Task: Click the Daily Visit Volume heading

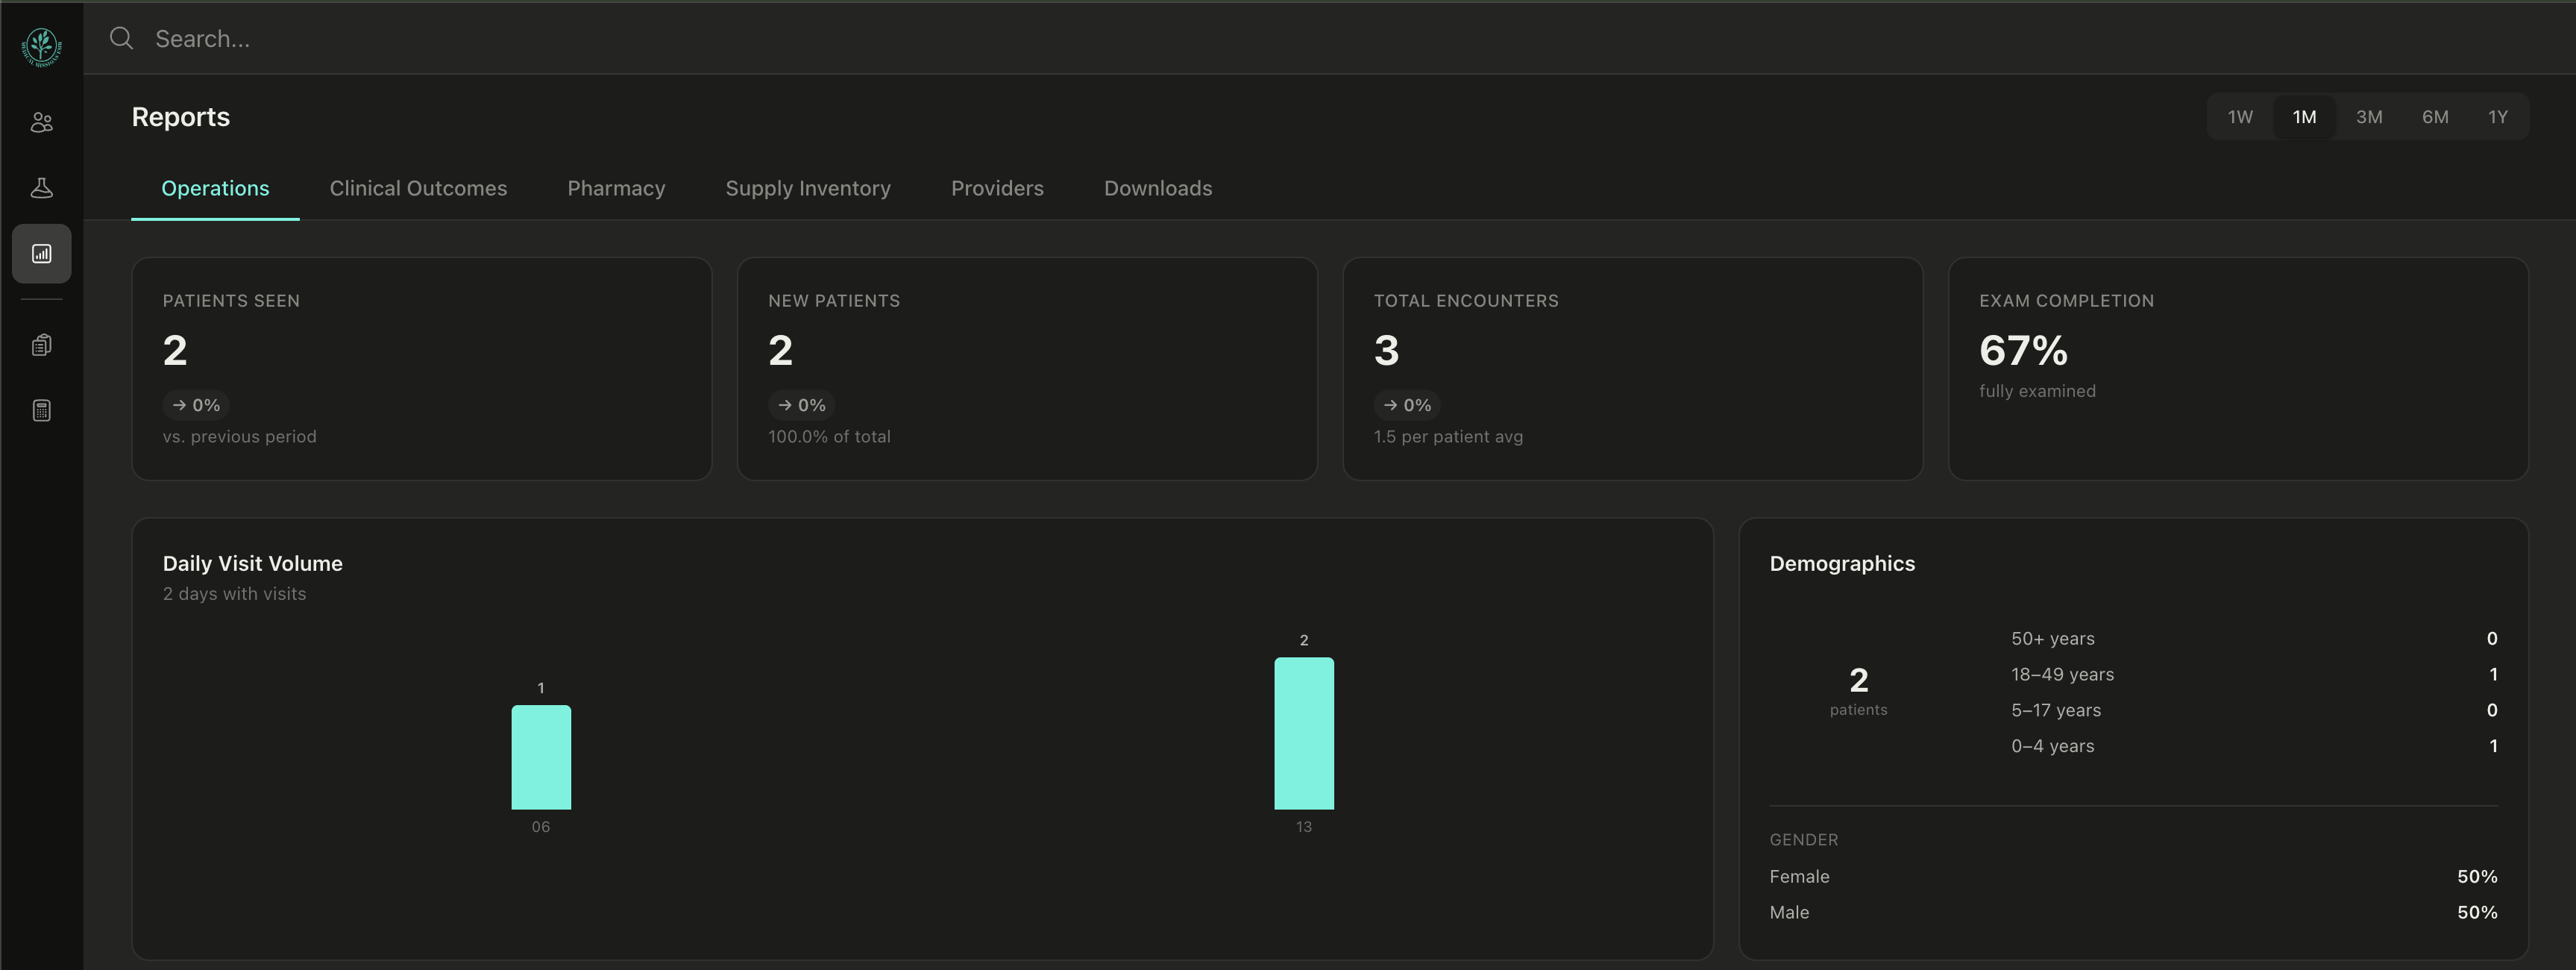Action: [x=253, y=564]
